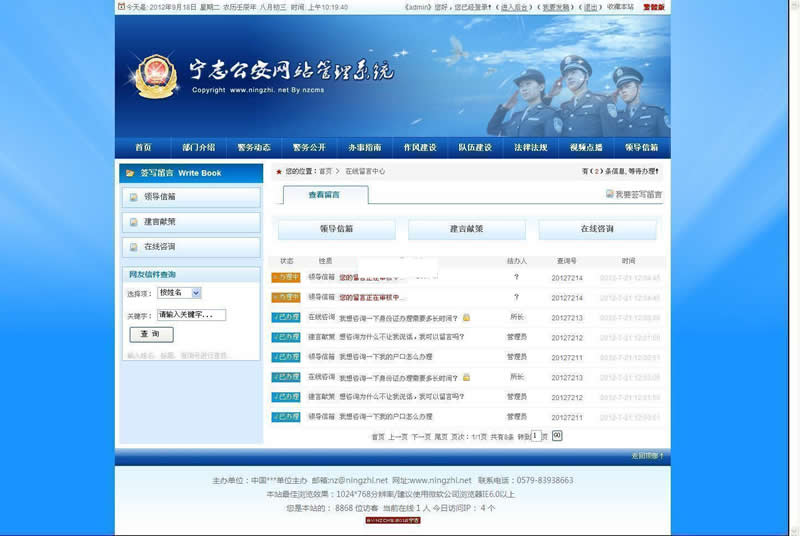Screen dimensions: 800x536
Task: Go to 法律法规 in the navigation bar
Action: [x=530, y=148]
